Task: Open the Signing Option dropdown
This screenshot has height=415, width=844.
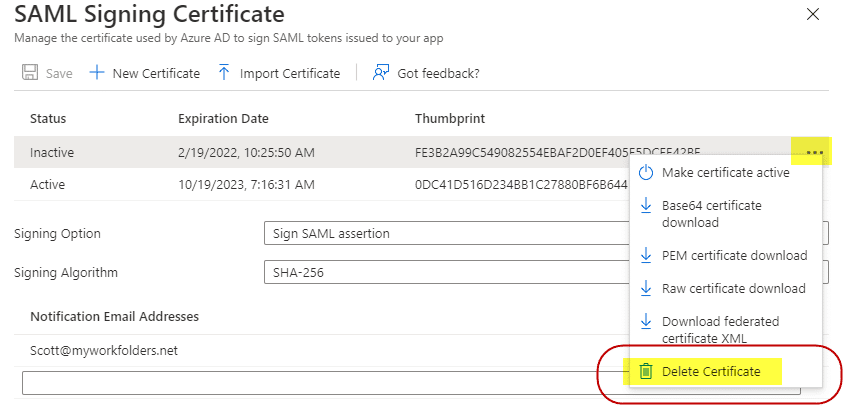Action: [440, 234]
